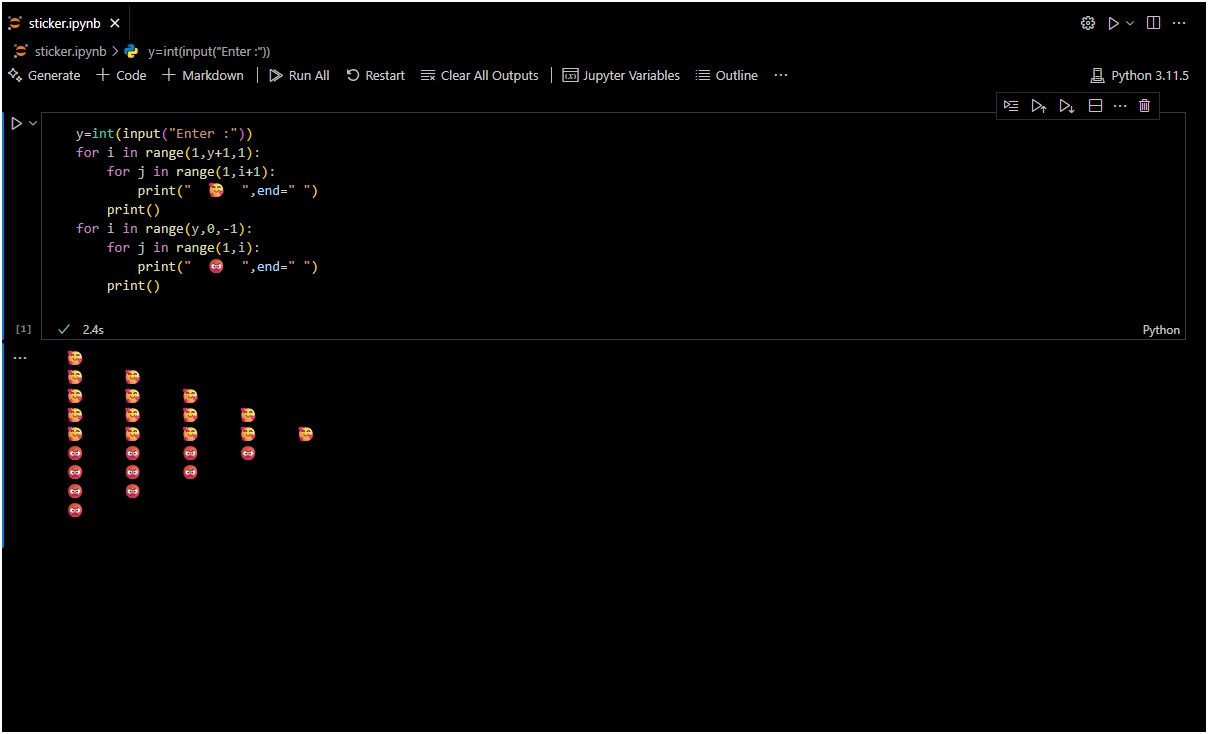Click Run by Line icon in cell toolbar
This screenshot has width=1208, height=734.
1011,106
